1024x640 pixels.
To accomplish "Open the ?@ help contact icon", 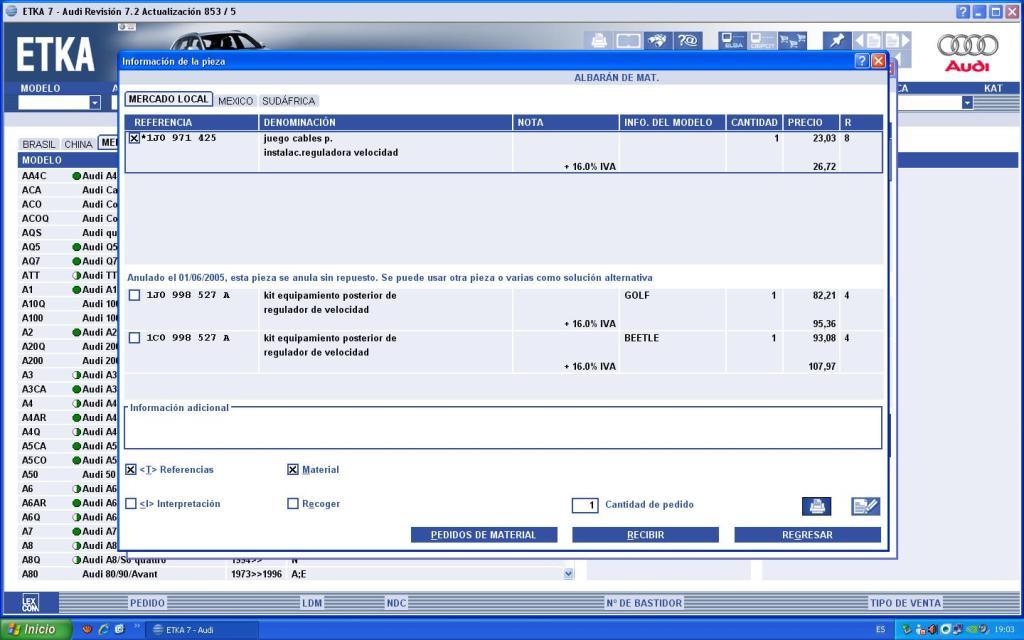I will [688, 41].
